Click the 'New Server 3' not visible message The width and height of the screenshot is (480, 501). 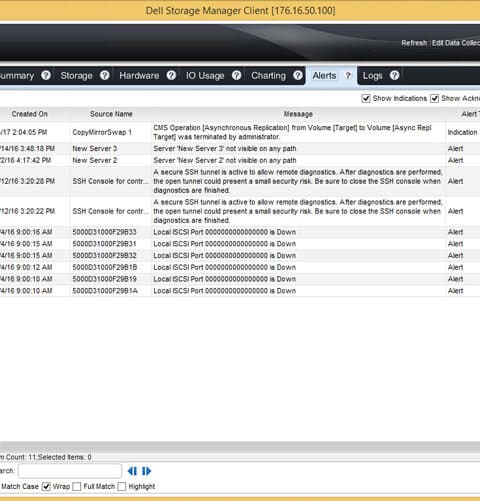pos(225,149)
